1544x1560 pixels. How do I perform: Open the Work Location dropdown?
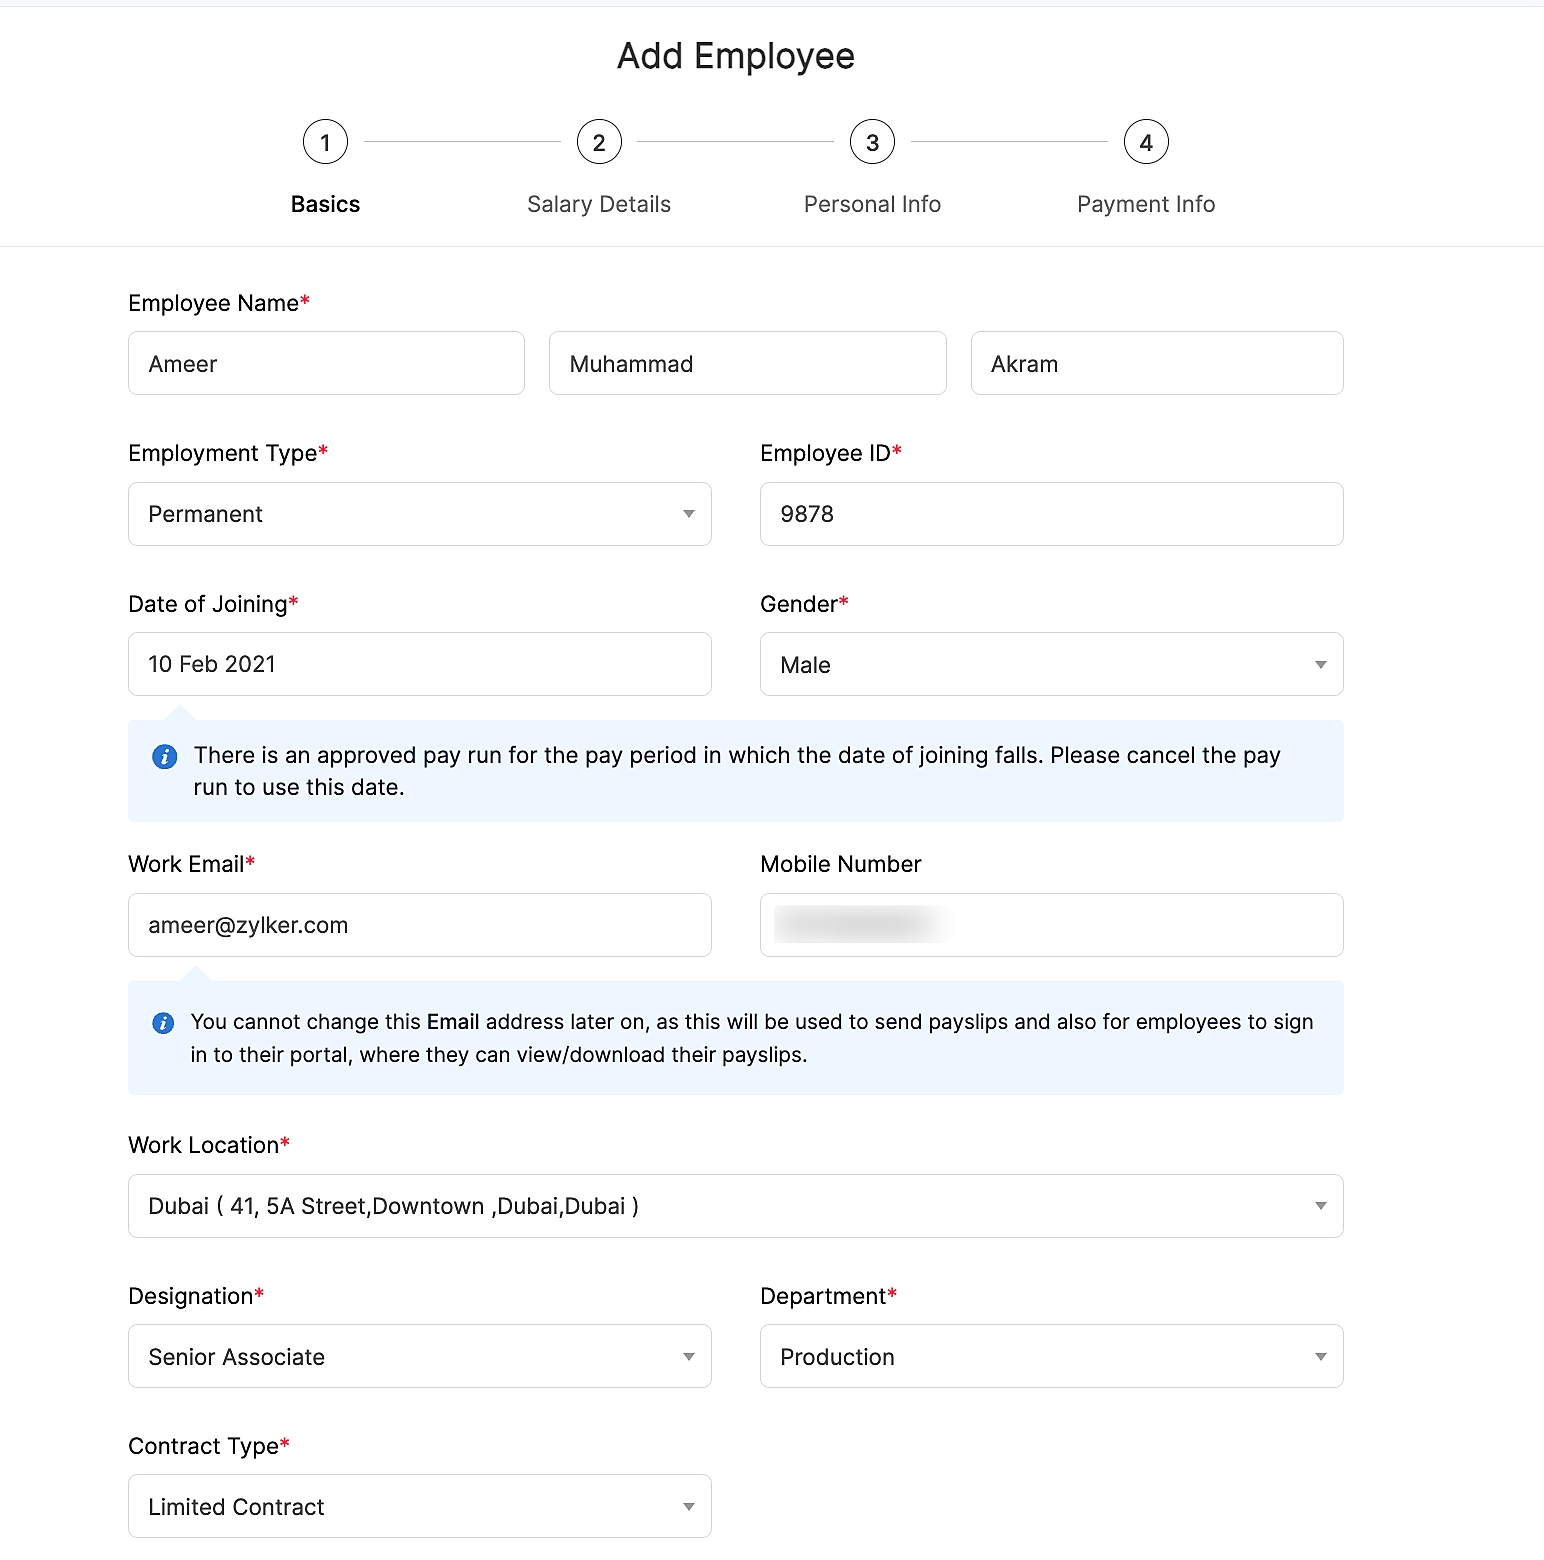pyautogui.click(x=735, y=1206)
